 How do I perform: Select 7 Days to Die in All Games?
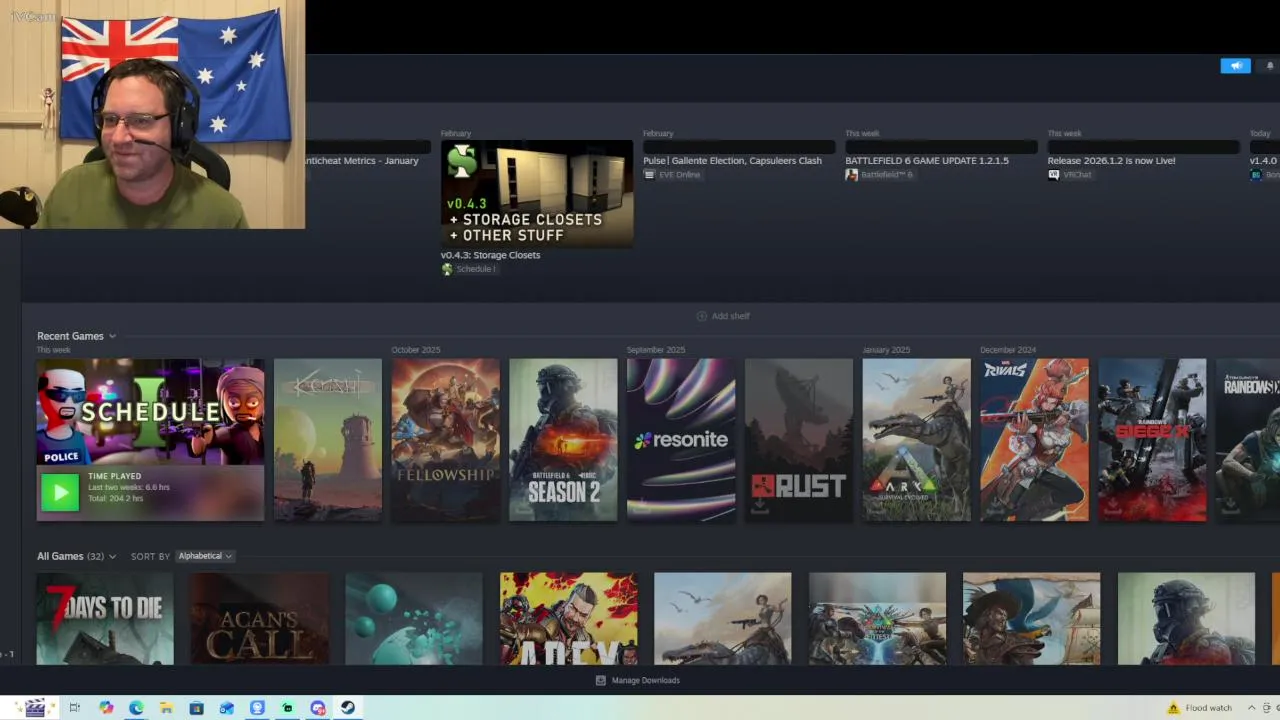(105, 618)
